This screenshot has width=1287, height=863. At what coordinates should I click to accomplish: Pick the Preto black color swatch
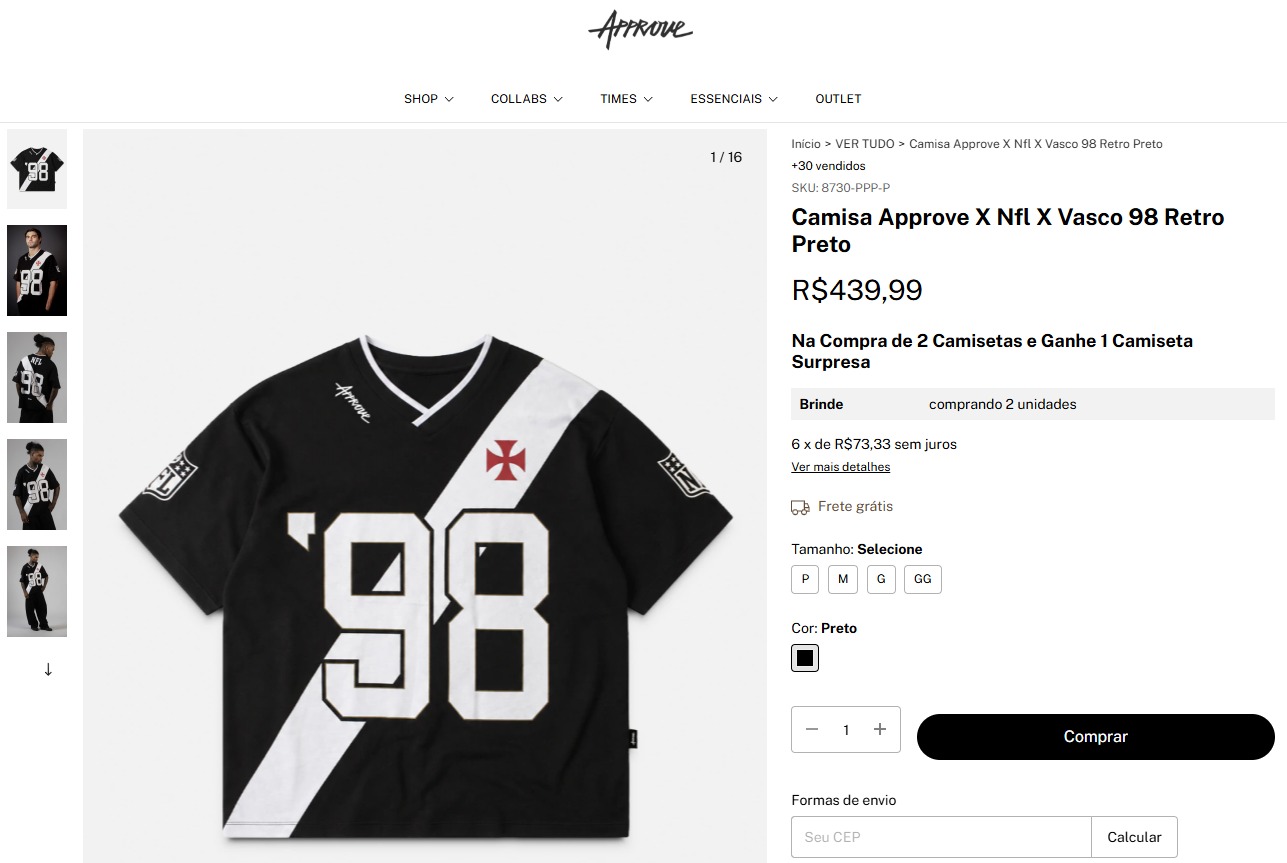coord(805,658)
